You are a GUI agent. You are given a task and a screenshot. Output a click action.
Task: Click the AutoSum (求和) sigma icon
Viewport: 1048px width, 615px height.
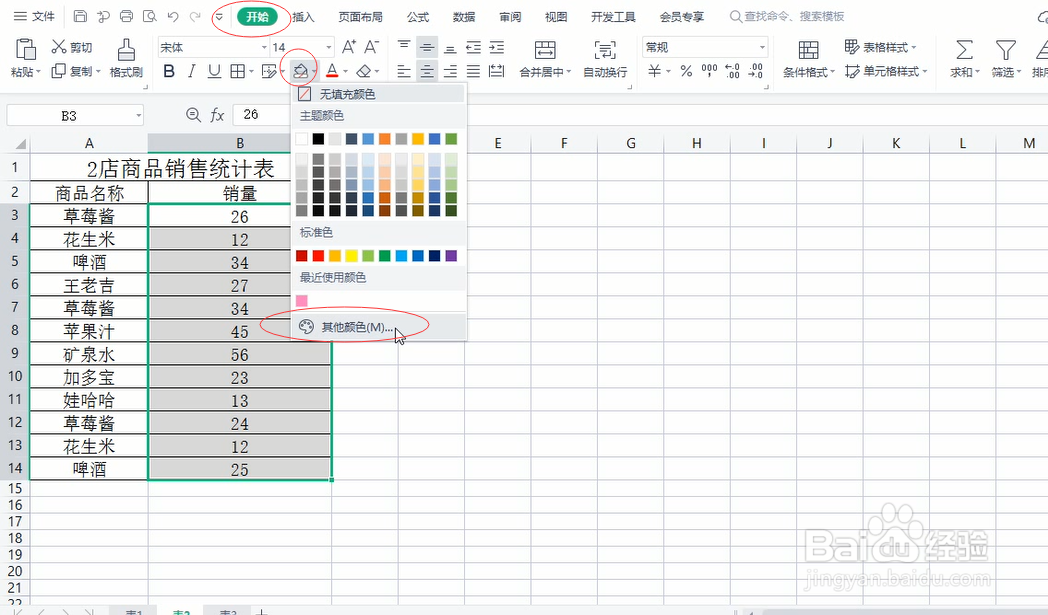[x=964, y=49]
